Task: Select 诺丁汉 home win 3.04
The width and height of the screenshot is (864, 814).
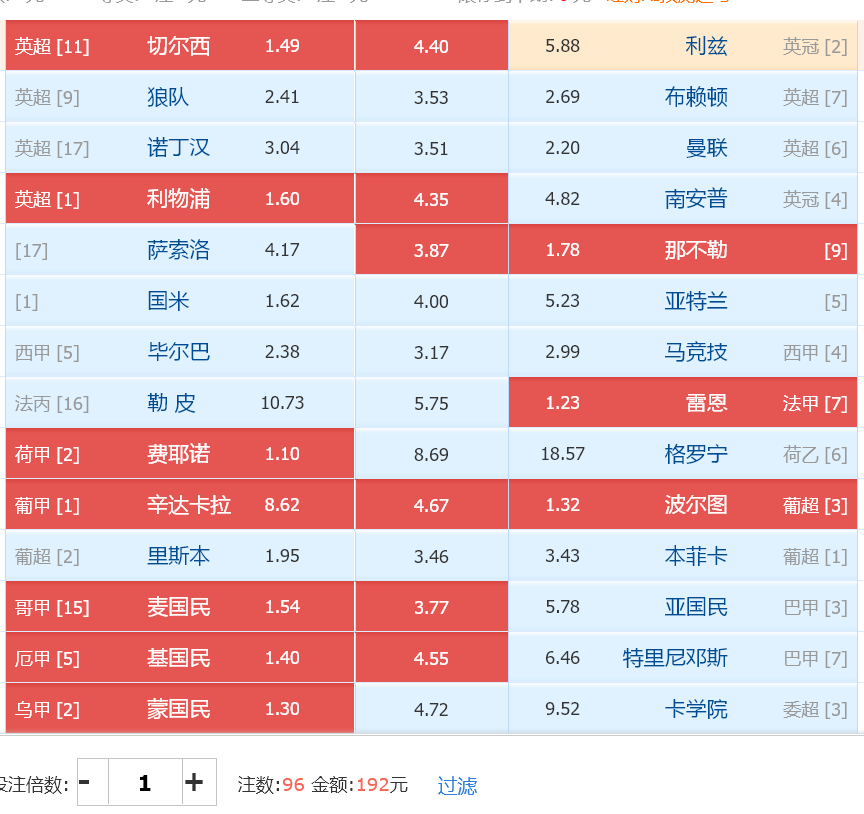Action: pyautogui.click(x=180, y=148)
